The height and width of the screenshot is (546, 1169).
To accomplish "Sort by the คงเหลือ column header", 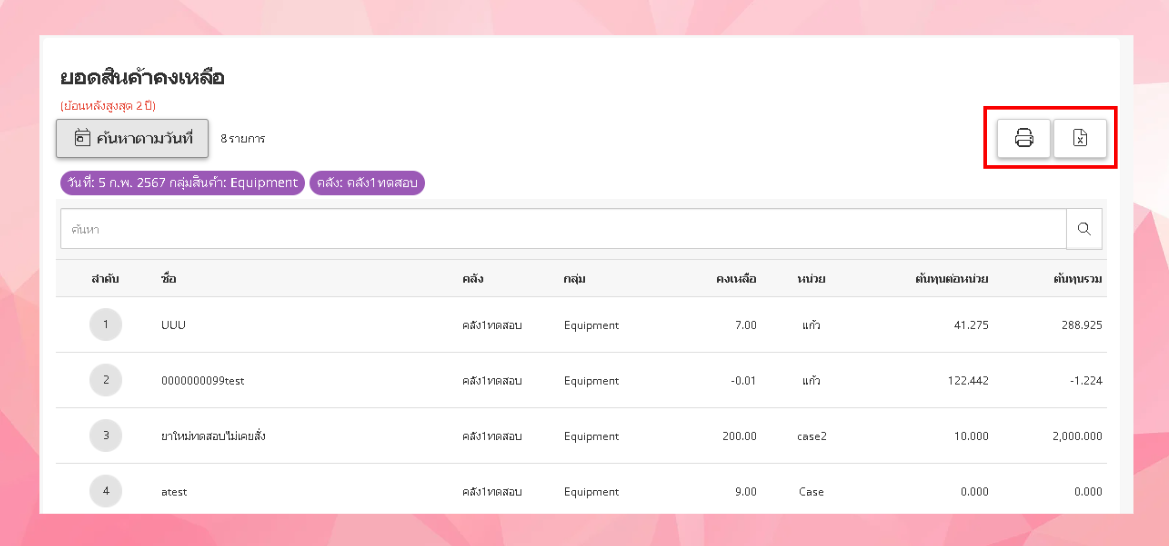I will (x=736, y=279).
